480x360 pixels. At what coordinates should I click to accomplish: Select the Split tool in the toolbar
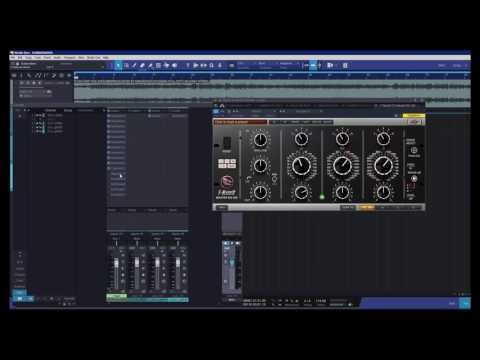click(x=135, y=65)
